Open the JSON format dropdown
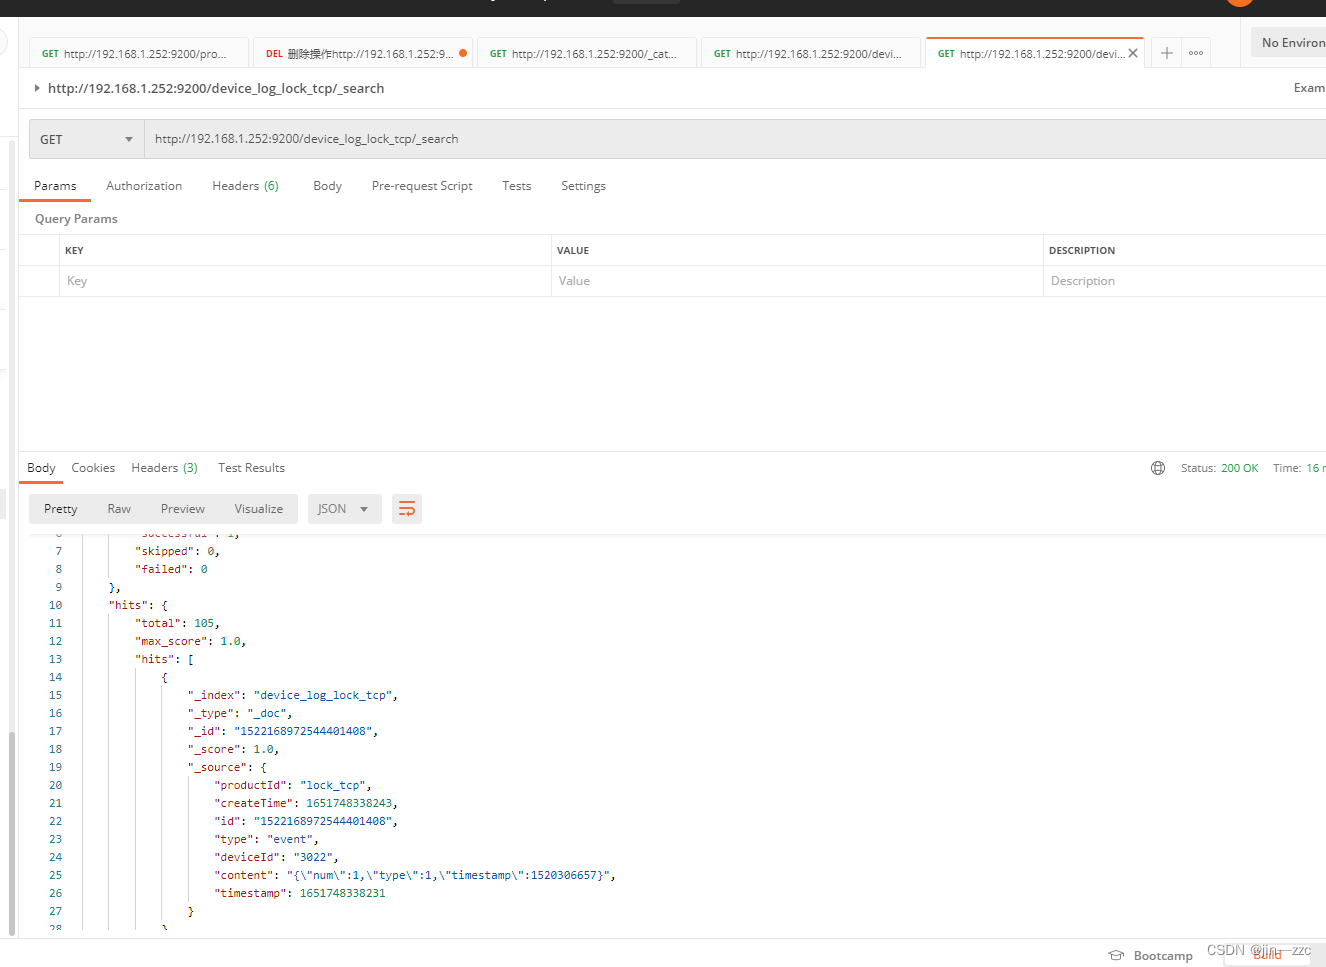 pos(343,509)
